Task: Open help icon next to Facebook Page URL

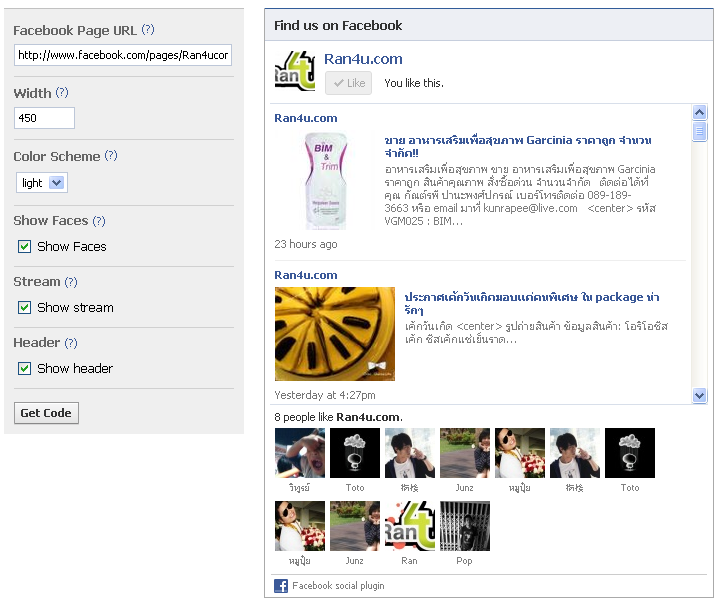Action: click(148, 30)
